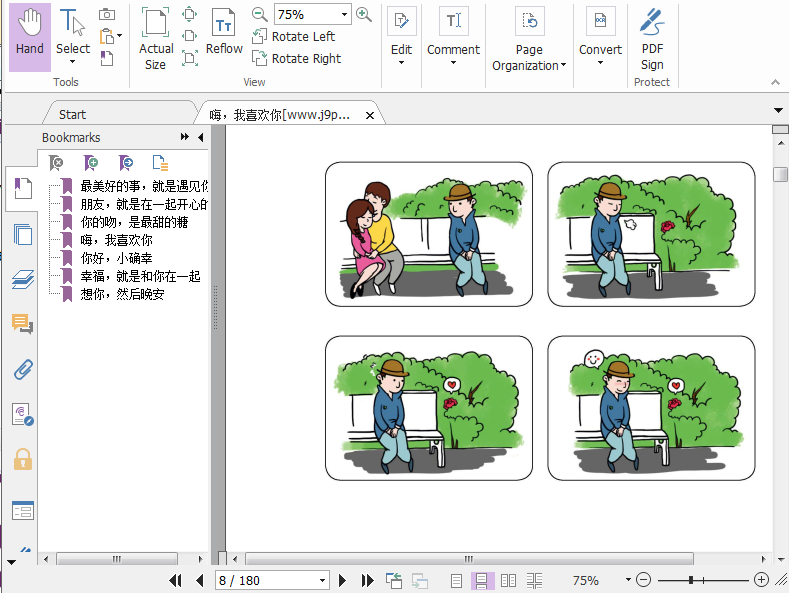Viewport: 789px width, 593px height.
Task: Click the PDF Sign tool
Action: pyautogui.click(x=652, y=38)
